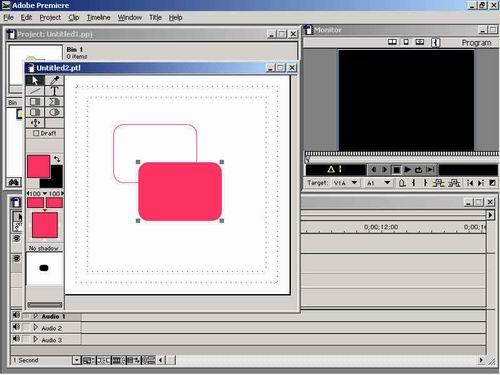Select the rolling title (crossed arrows) tool
Image resolution: width=500 pixels, height=375 pixels.
(x=35, y=123)
